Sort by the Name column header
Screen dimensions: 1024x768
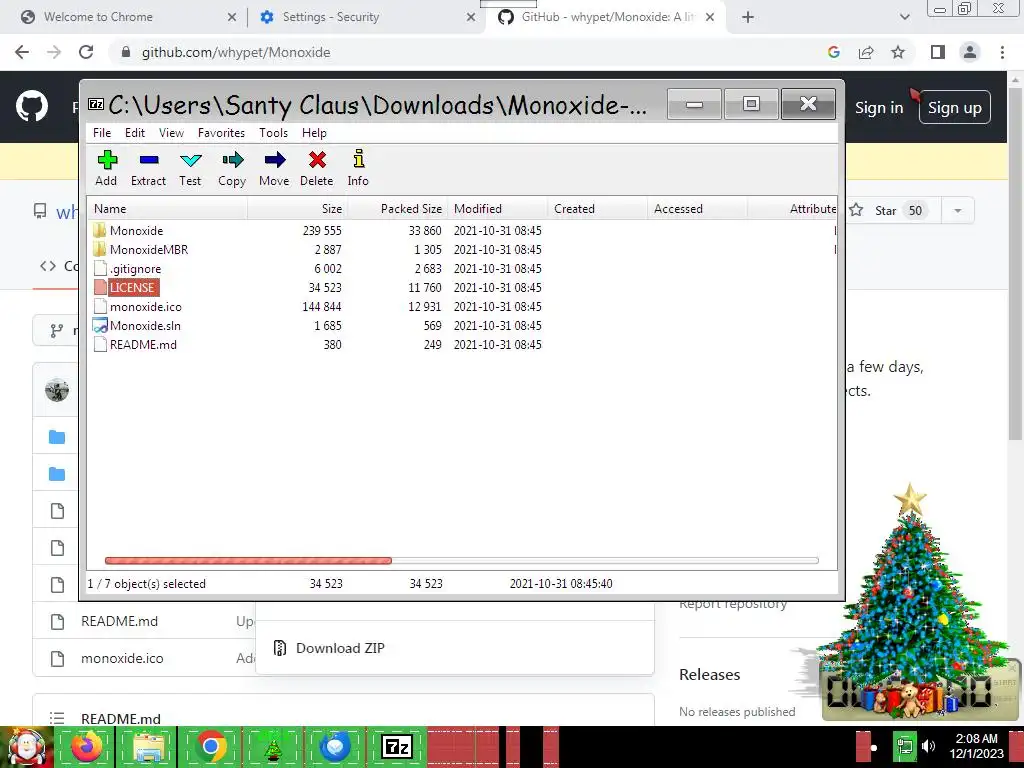168,209
